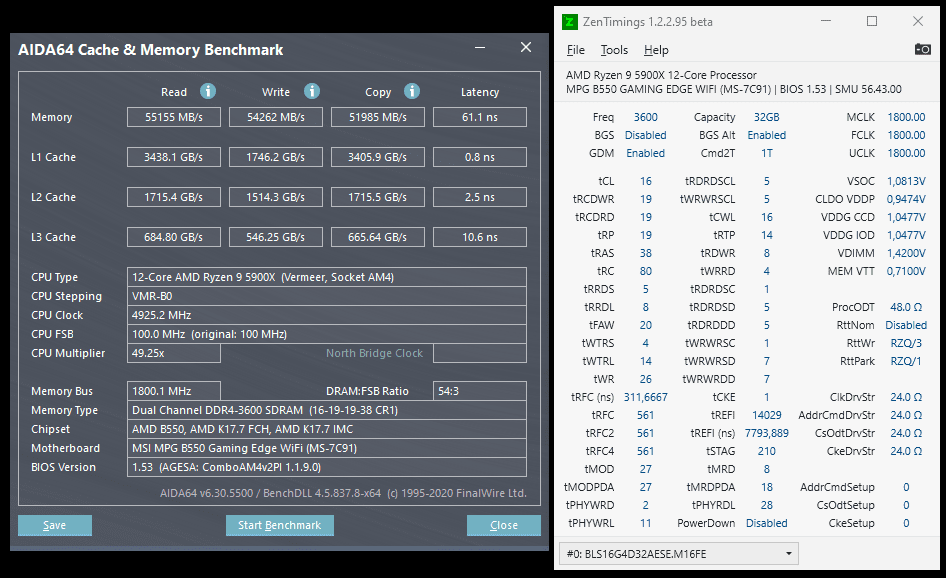Click the L3 Cache copy value 665.64 GB/s
This screenshot has width=946, height=578.
tap(378, 237)
